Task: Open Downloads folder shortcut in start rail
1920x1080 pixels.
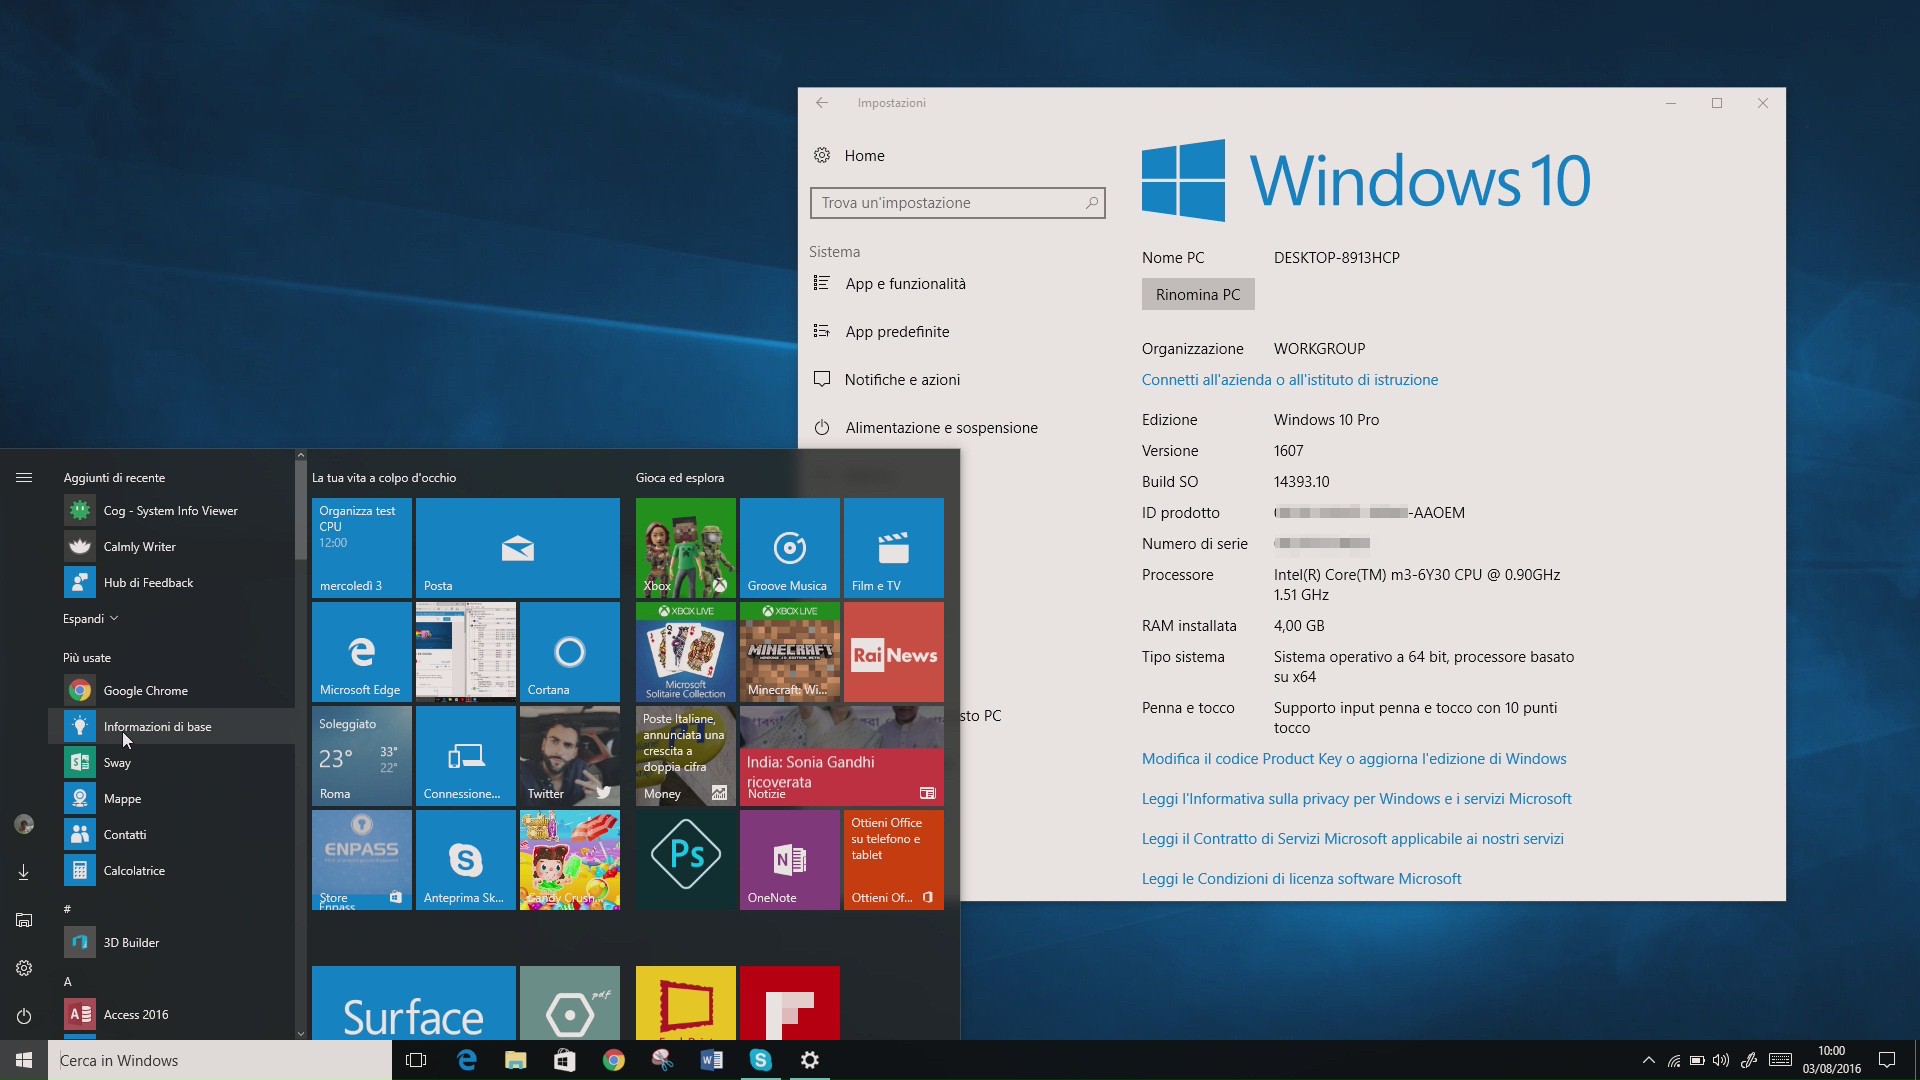Action: 24,872
